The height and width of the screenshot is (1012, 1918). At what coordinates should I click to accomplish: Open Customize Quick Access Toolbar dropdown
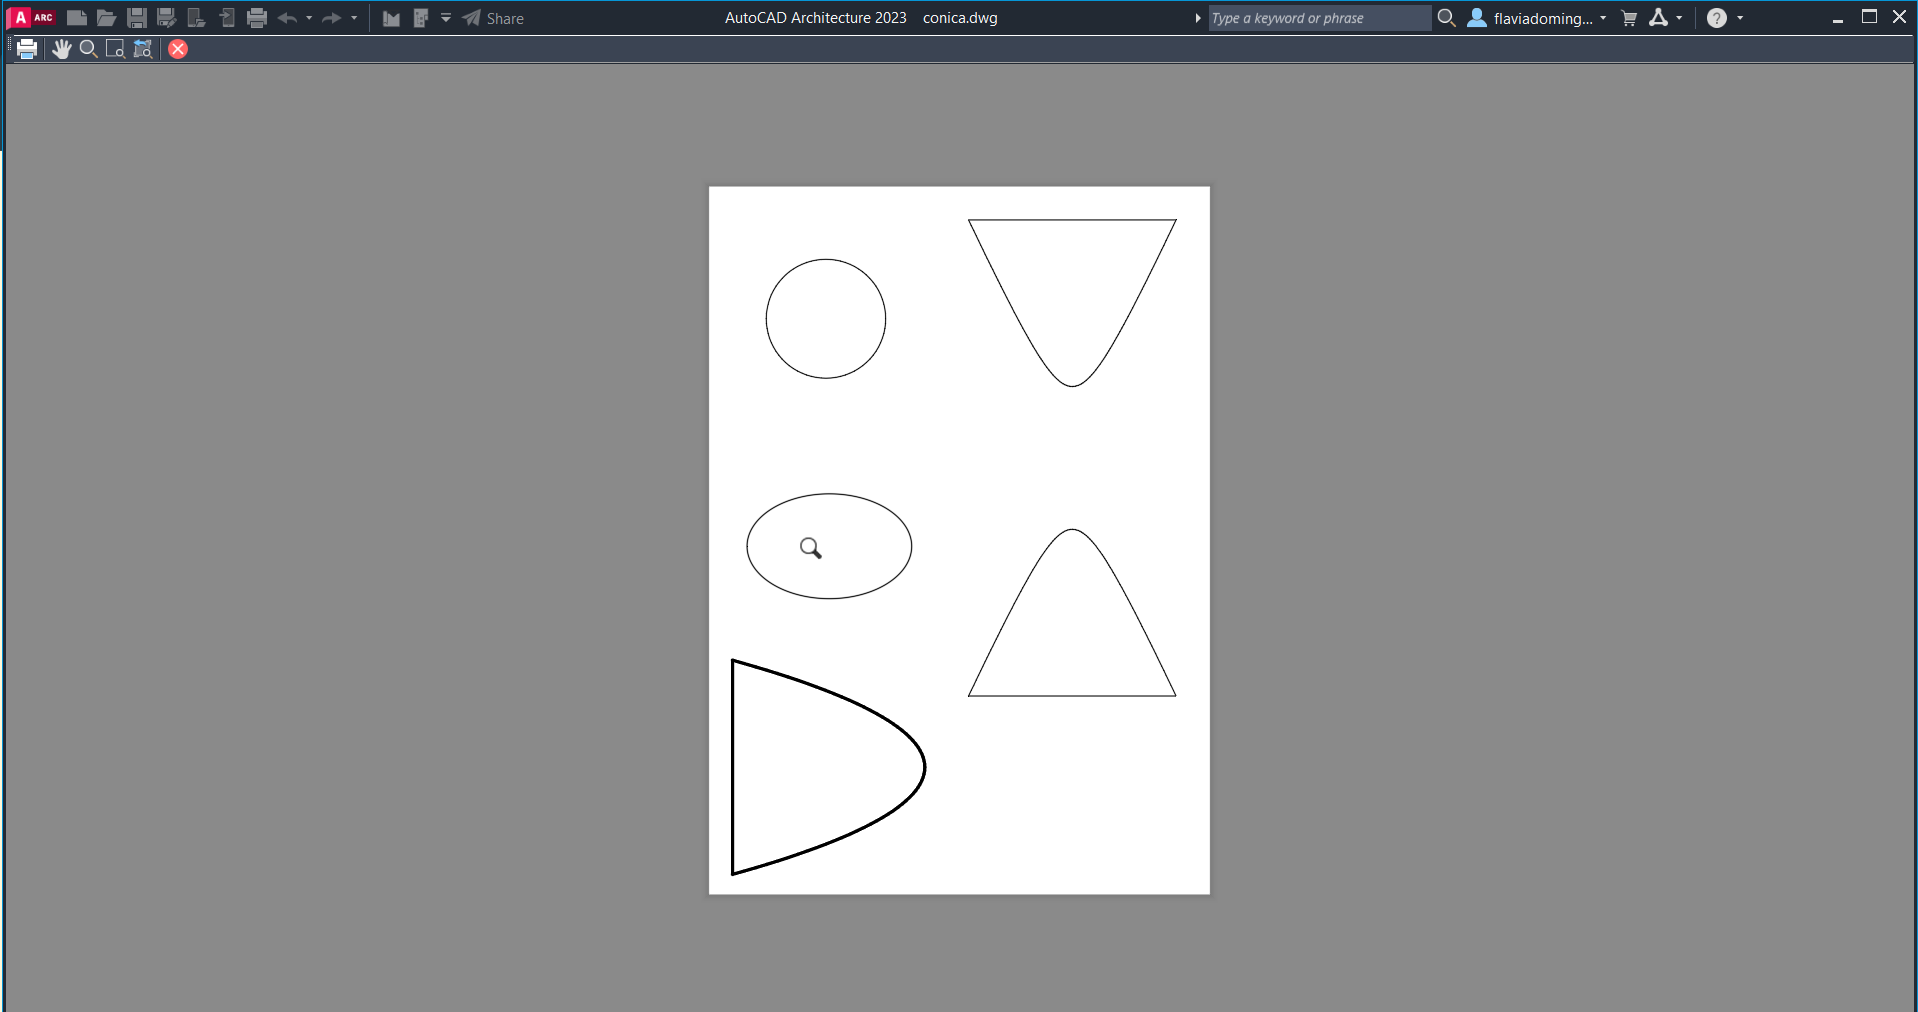click(x=446, y=18)
